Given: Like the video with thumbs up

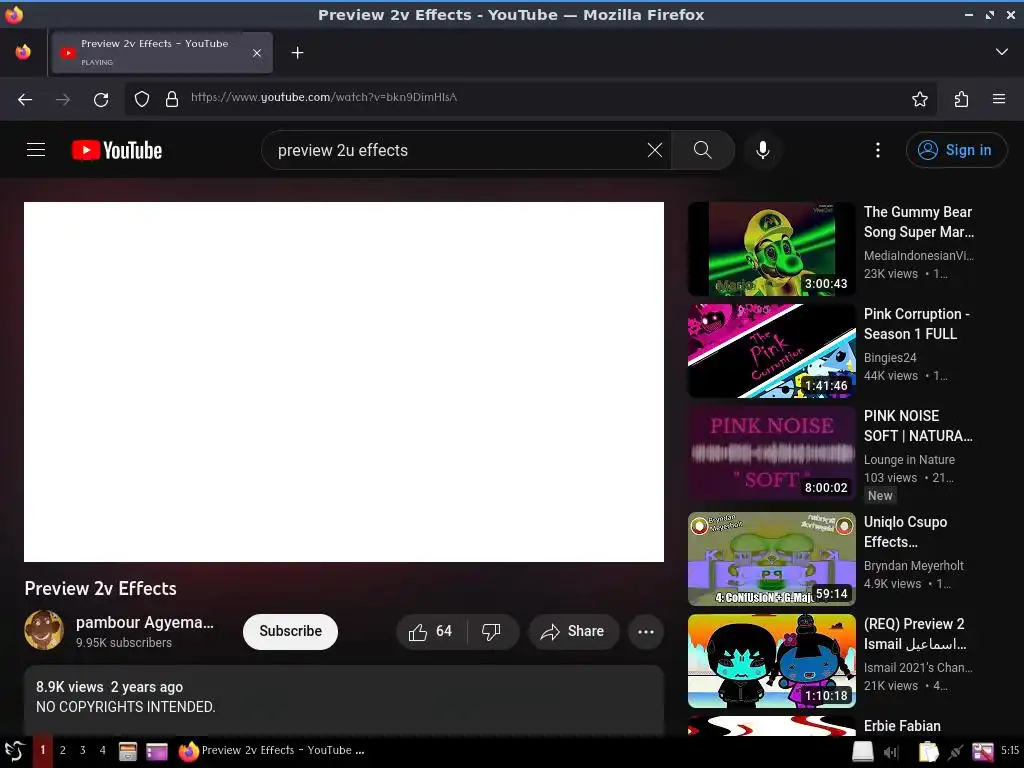Looking at the screenshot, I should 430,632.
